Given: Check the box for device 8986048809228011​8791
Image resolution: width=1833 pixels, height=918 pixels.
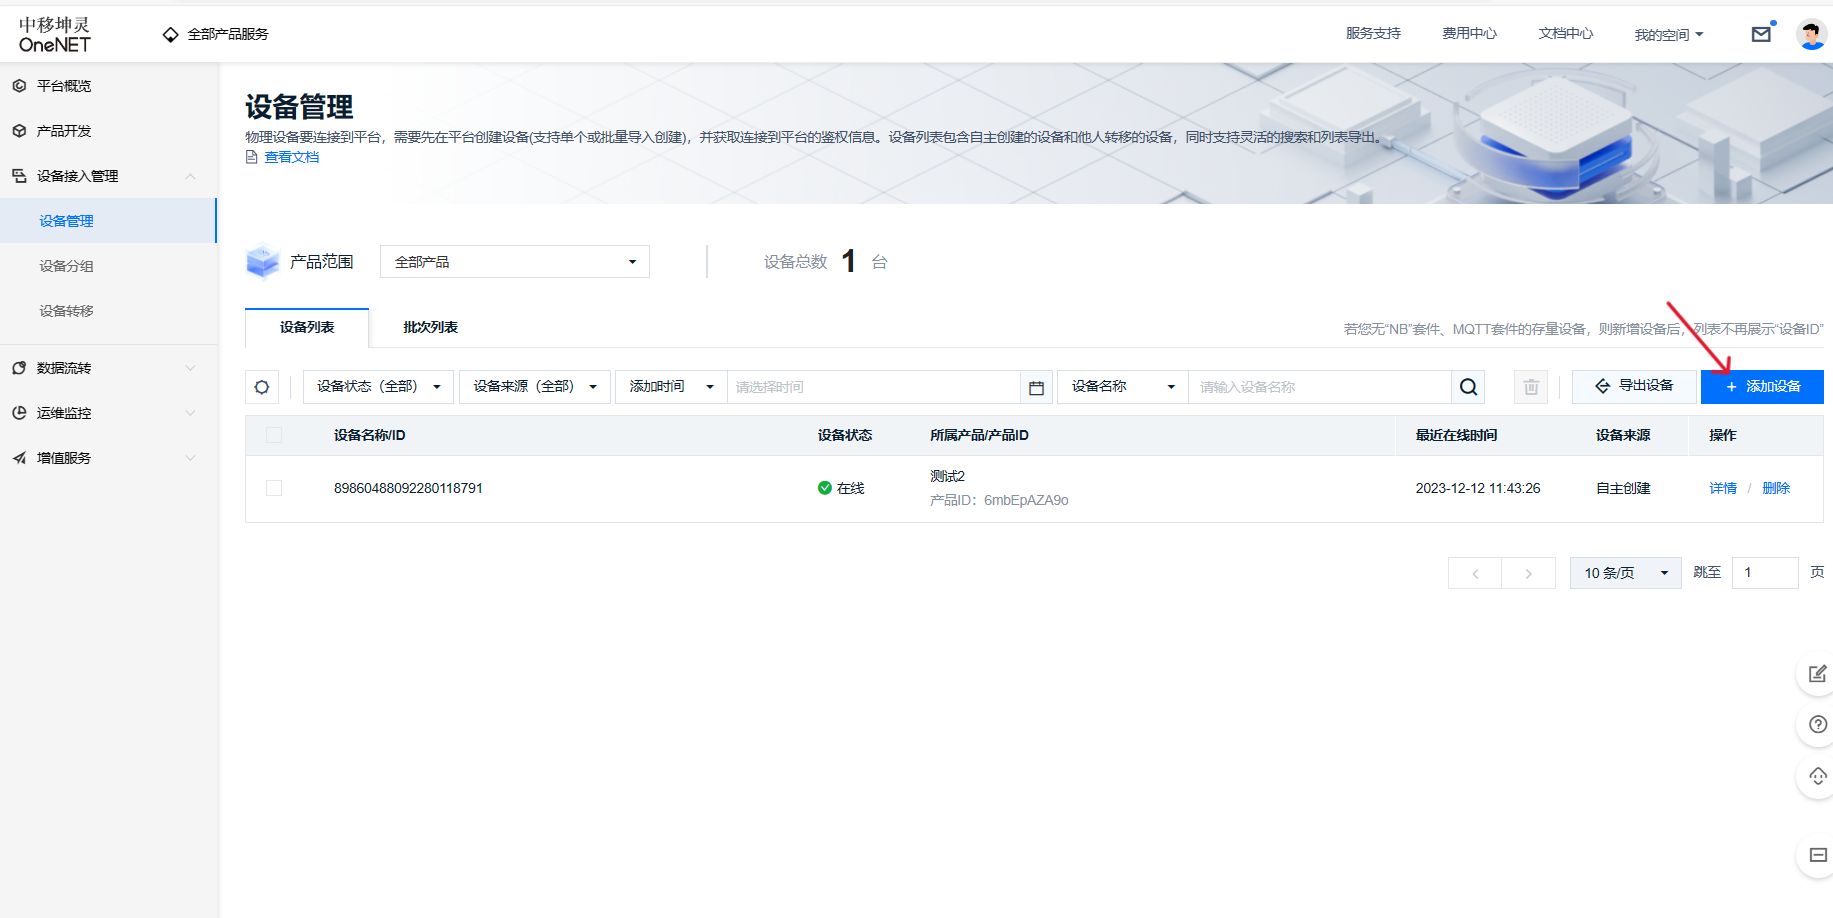Looking at the screenshot, I should click(x=274, y=488).
